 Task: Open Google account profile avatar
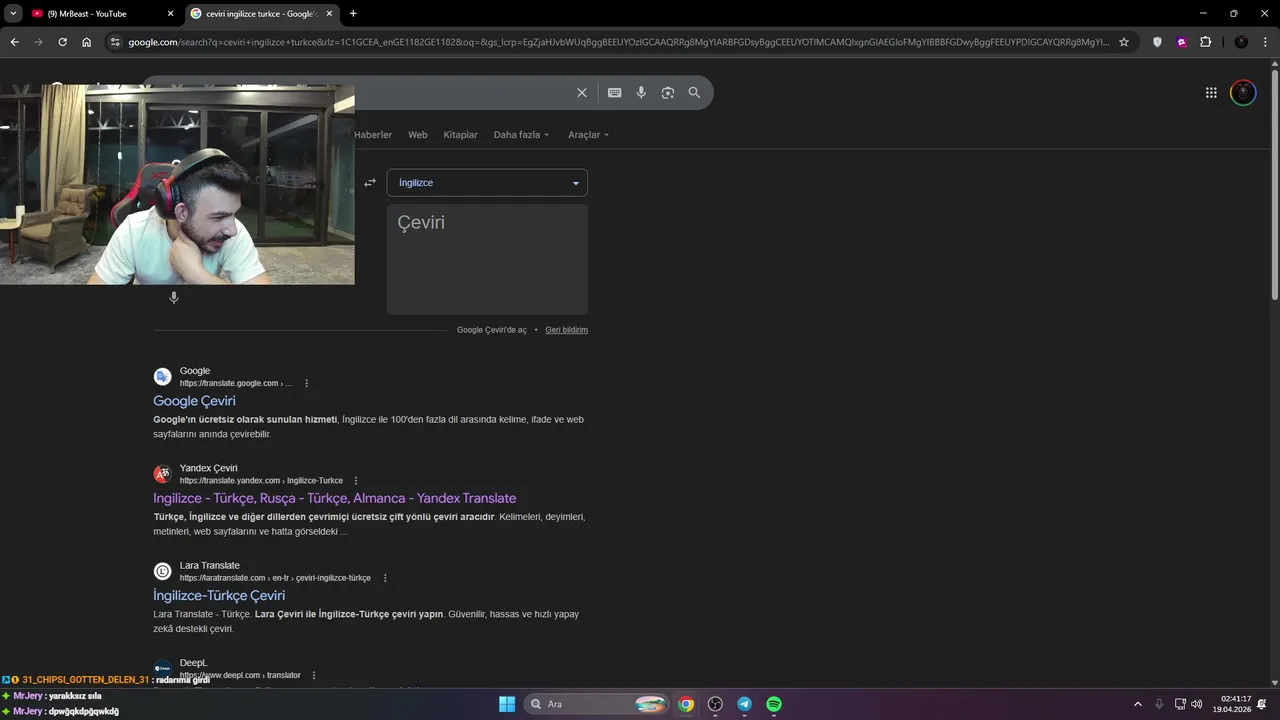coord(1243,92)
